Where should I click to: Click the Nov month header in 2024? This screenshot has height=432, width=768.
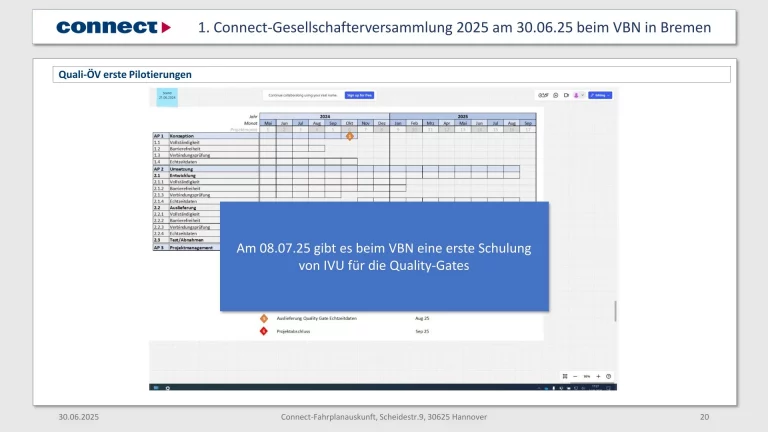coord(365,123)
